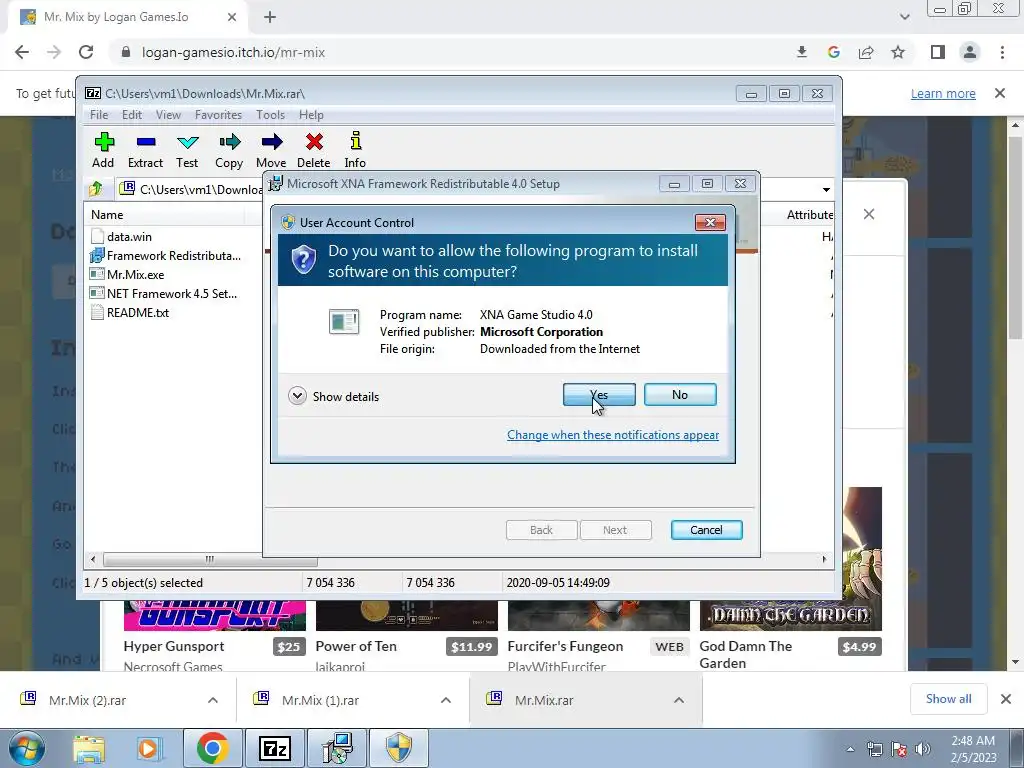This screenshot has width=1024, height=768.
Task: Click the download icon in Chrome address bar
Action: click(x=802, y=52)
